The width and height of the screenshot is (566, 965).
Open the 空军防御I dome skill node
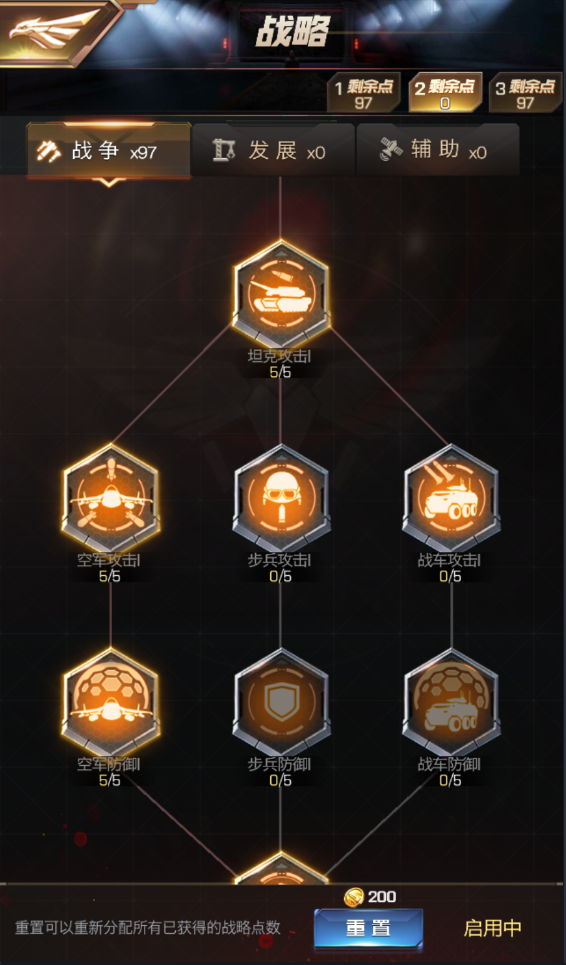111,703
